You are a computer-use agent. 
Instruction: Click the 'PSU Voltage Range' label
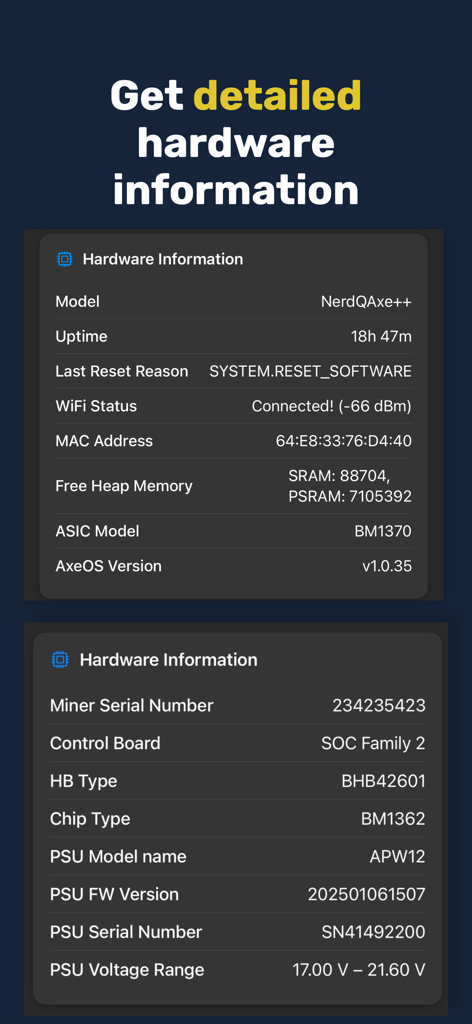click(127, 970)
